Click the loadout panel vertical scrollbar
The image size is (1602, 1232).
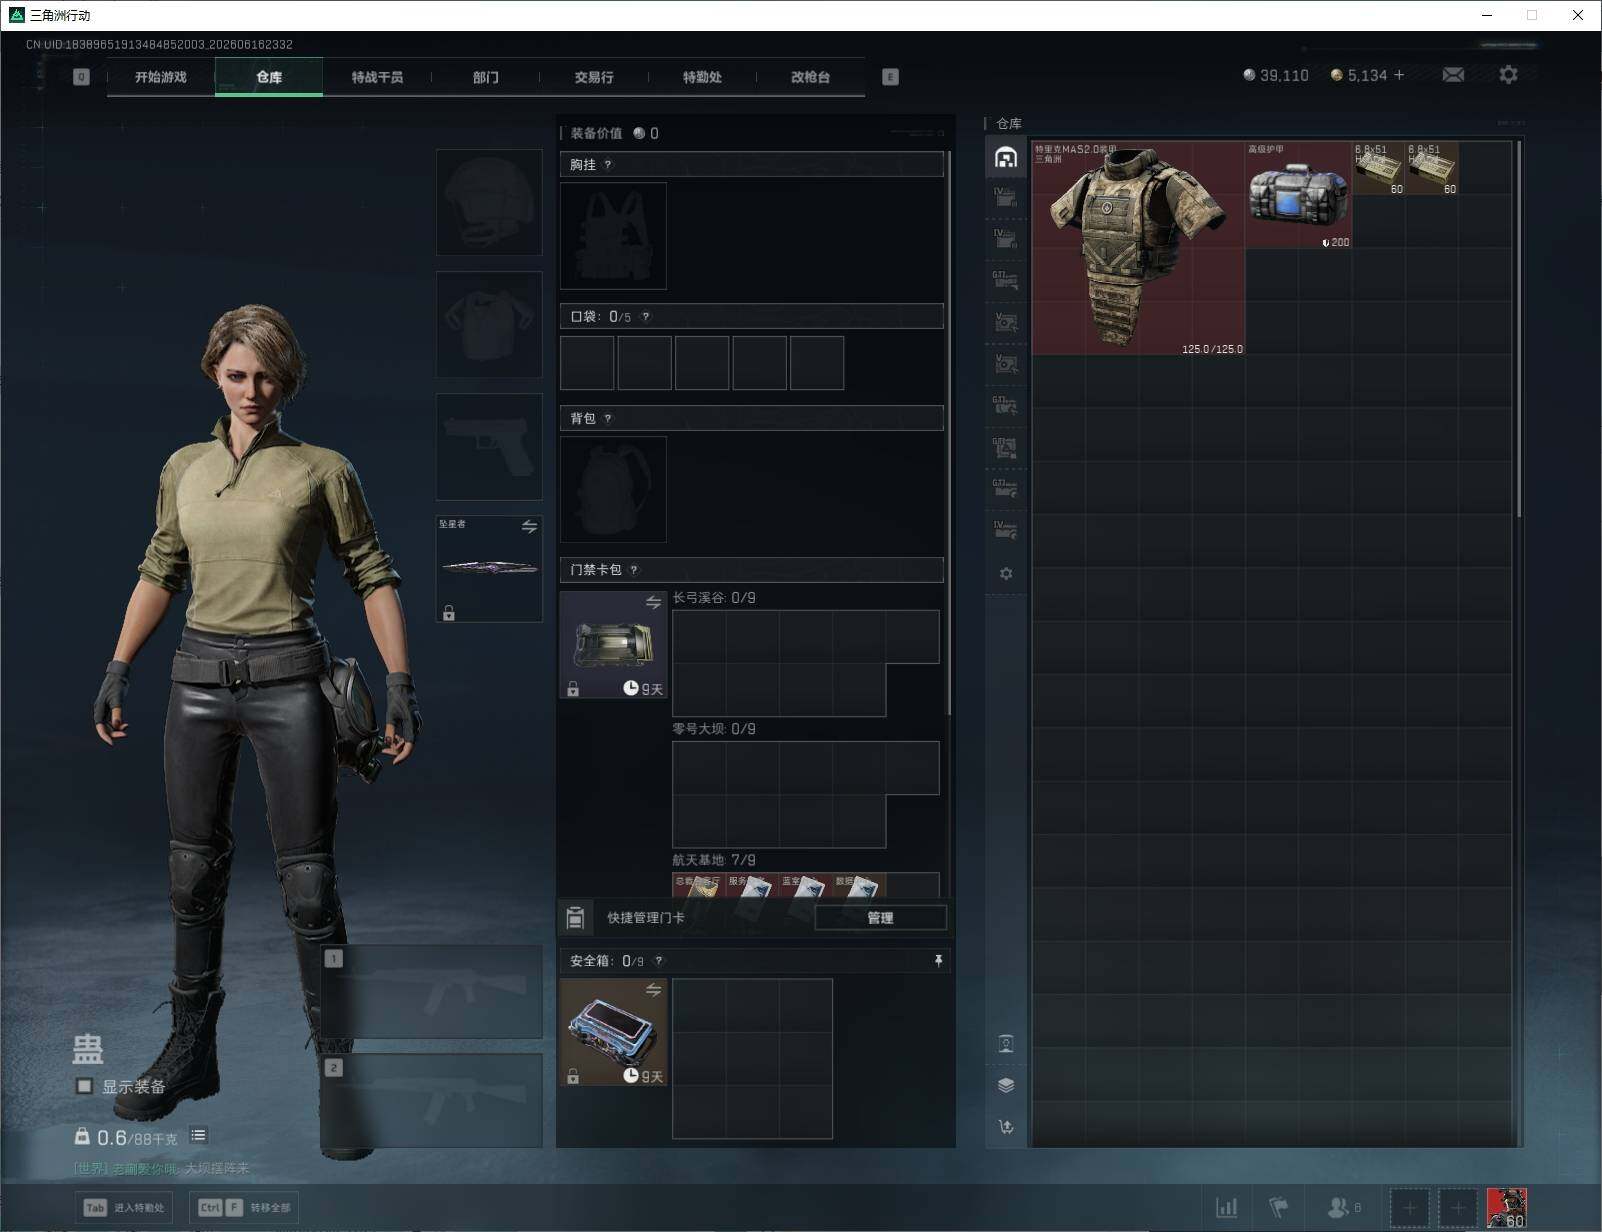pos(948,432)
